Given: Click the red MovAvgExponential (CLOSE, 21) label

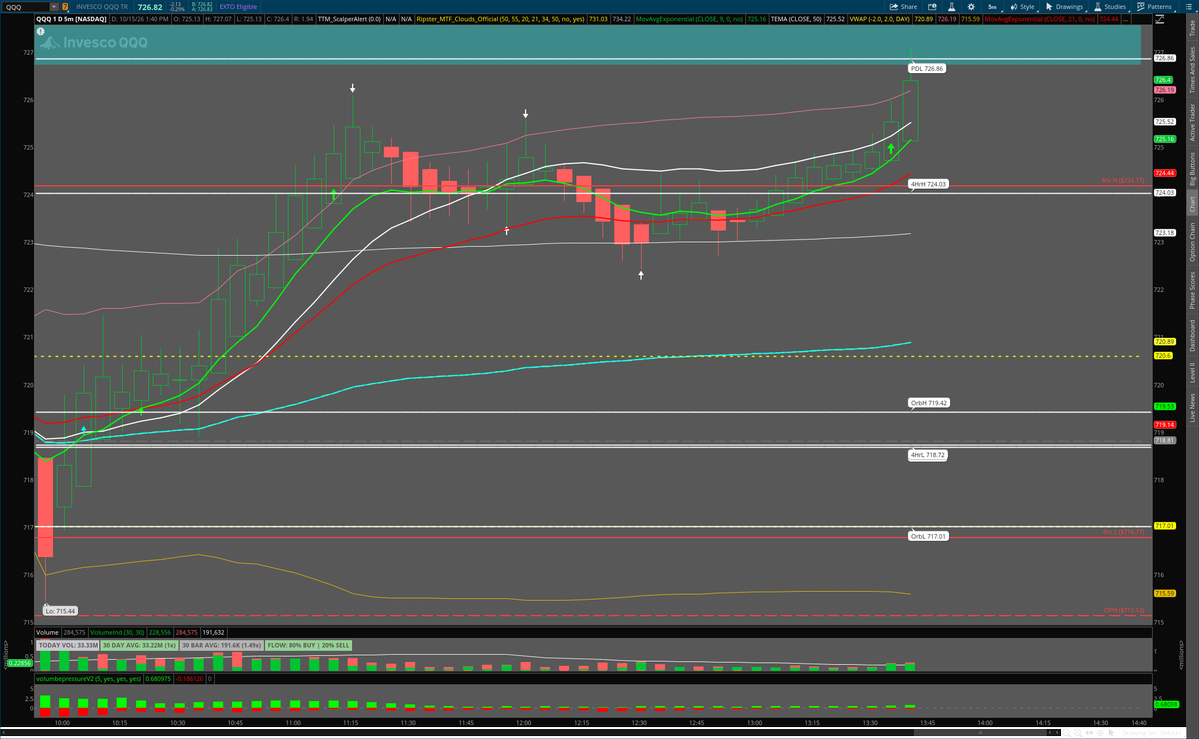Looking at the screenshot, I should pyautogui.click(x=1039, y=19).
